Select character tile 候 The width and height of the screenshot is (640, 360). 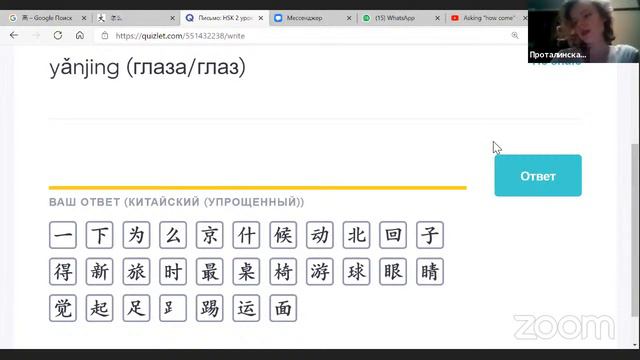(283, 235)
